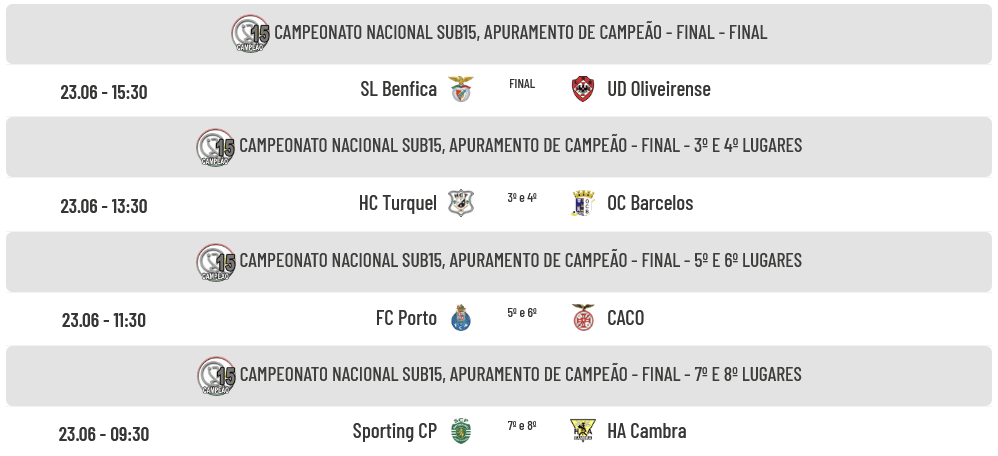Click the HC Turquel club crest
998x456 pixels.
(x=461, y=203)
